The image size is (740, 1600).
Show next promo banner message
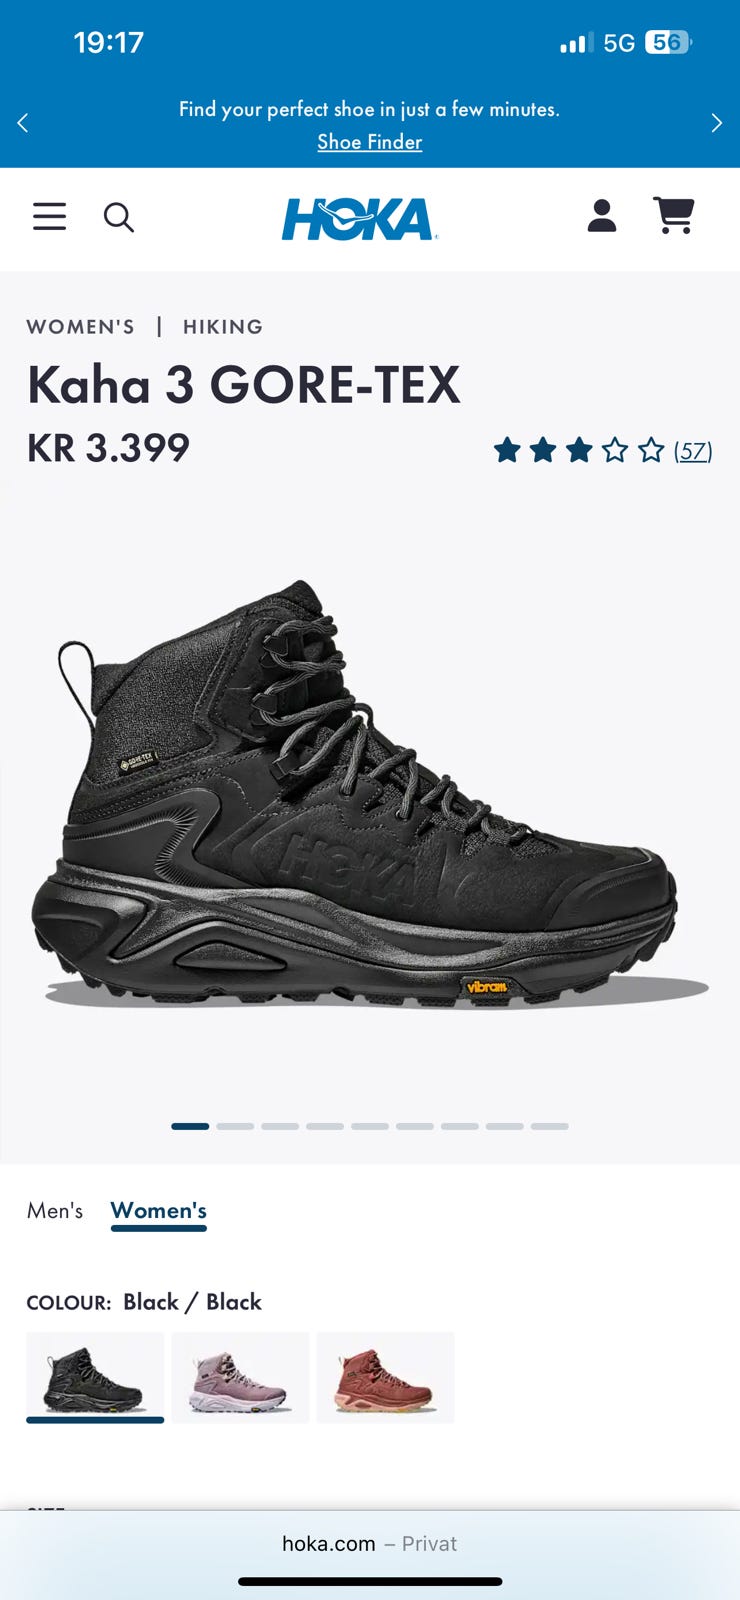coord(716,123)
